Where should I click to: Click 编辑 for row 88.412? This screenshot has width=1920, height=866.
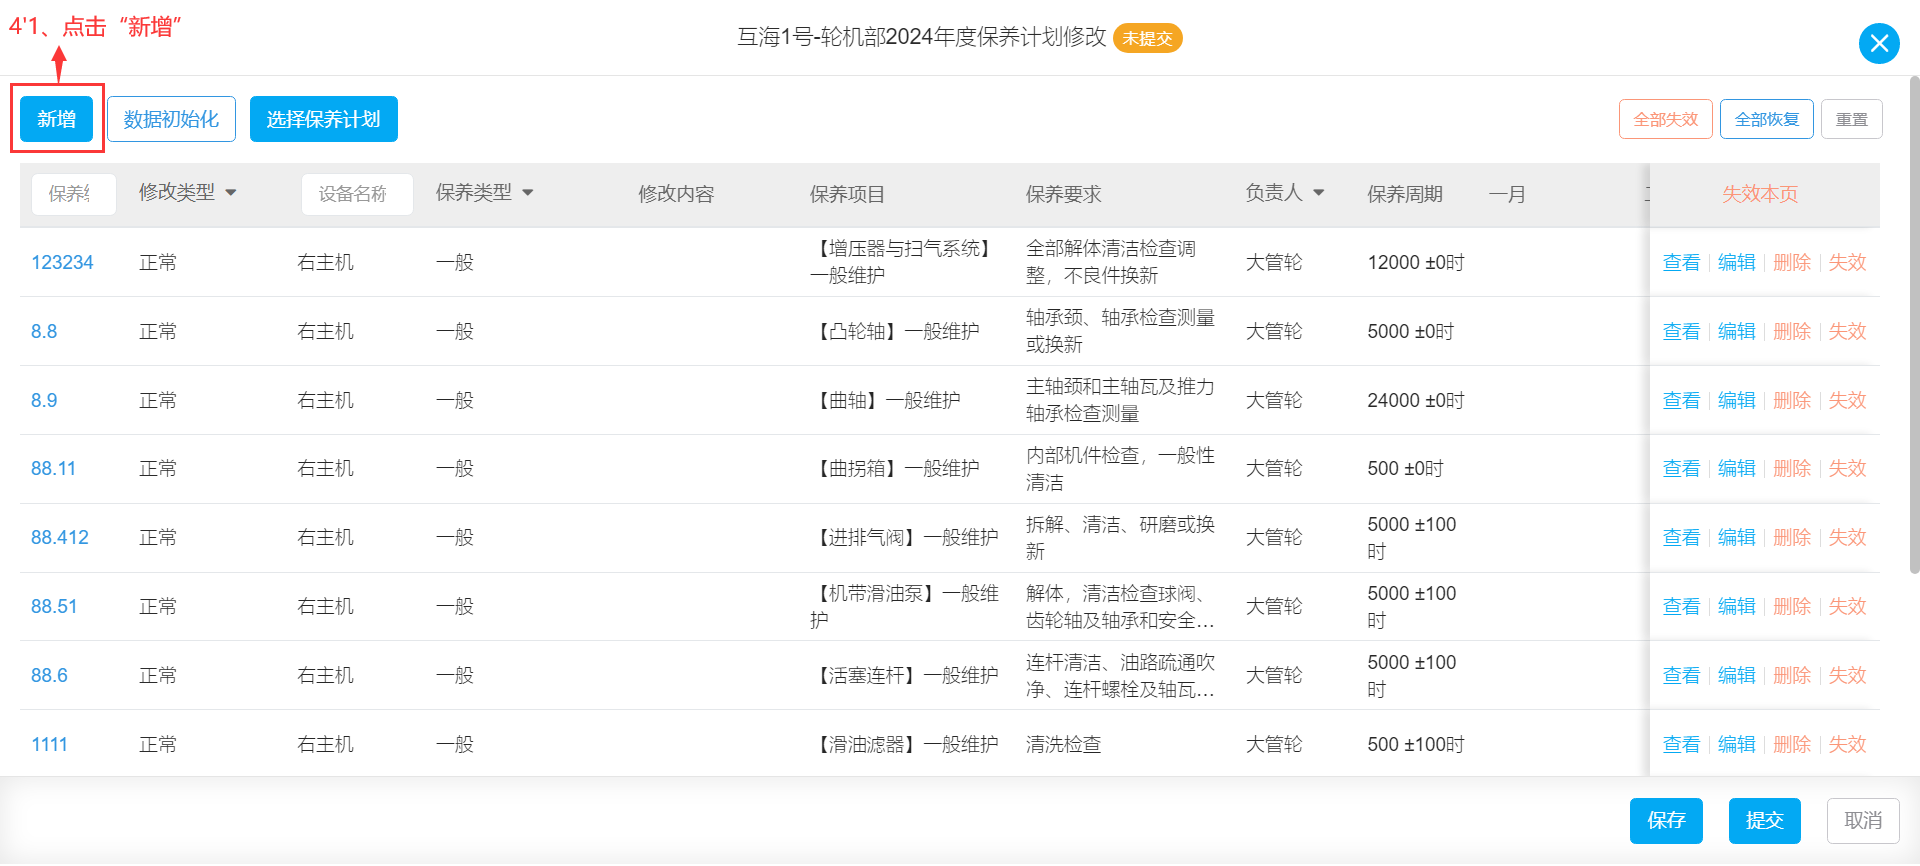pos(1737,537)
